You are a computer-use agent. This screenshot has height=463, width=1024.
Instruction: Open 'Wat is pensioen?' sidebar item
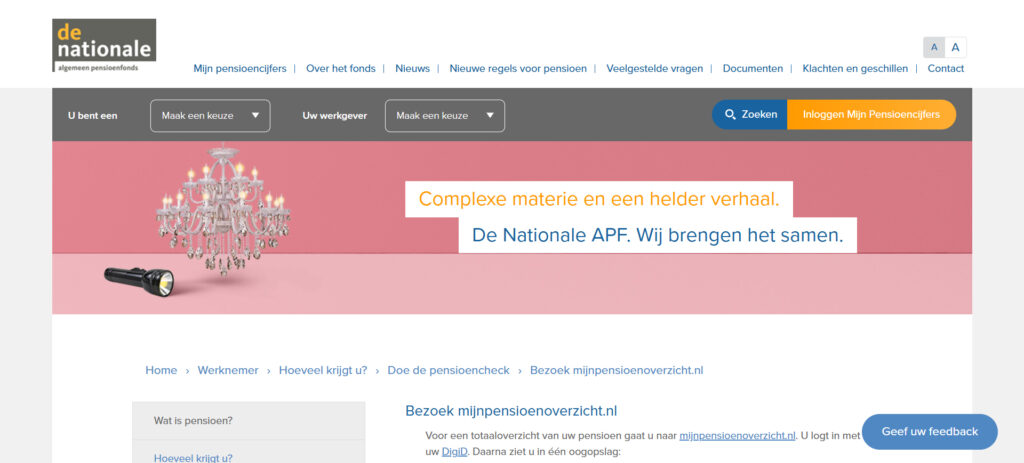pyautogui.click(x=249, y=421)
